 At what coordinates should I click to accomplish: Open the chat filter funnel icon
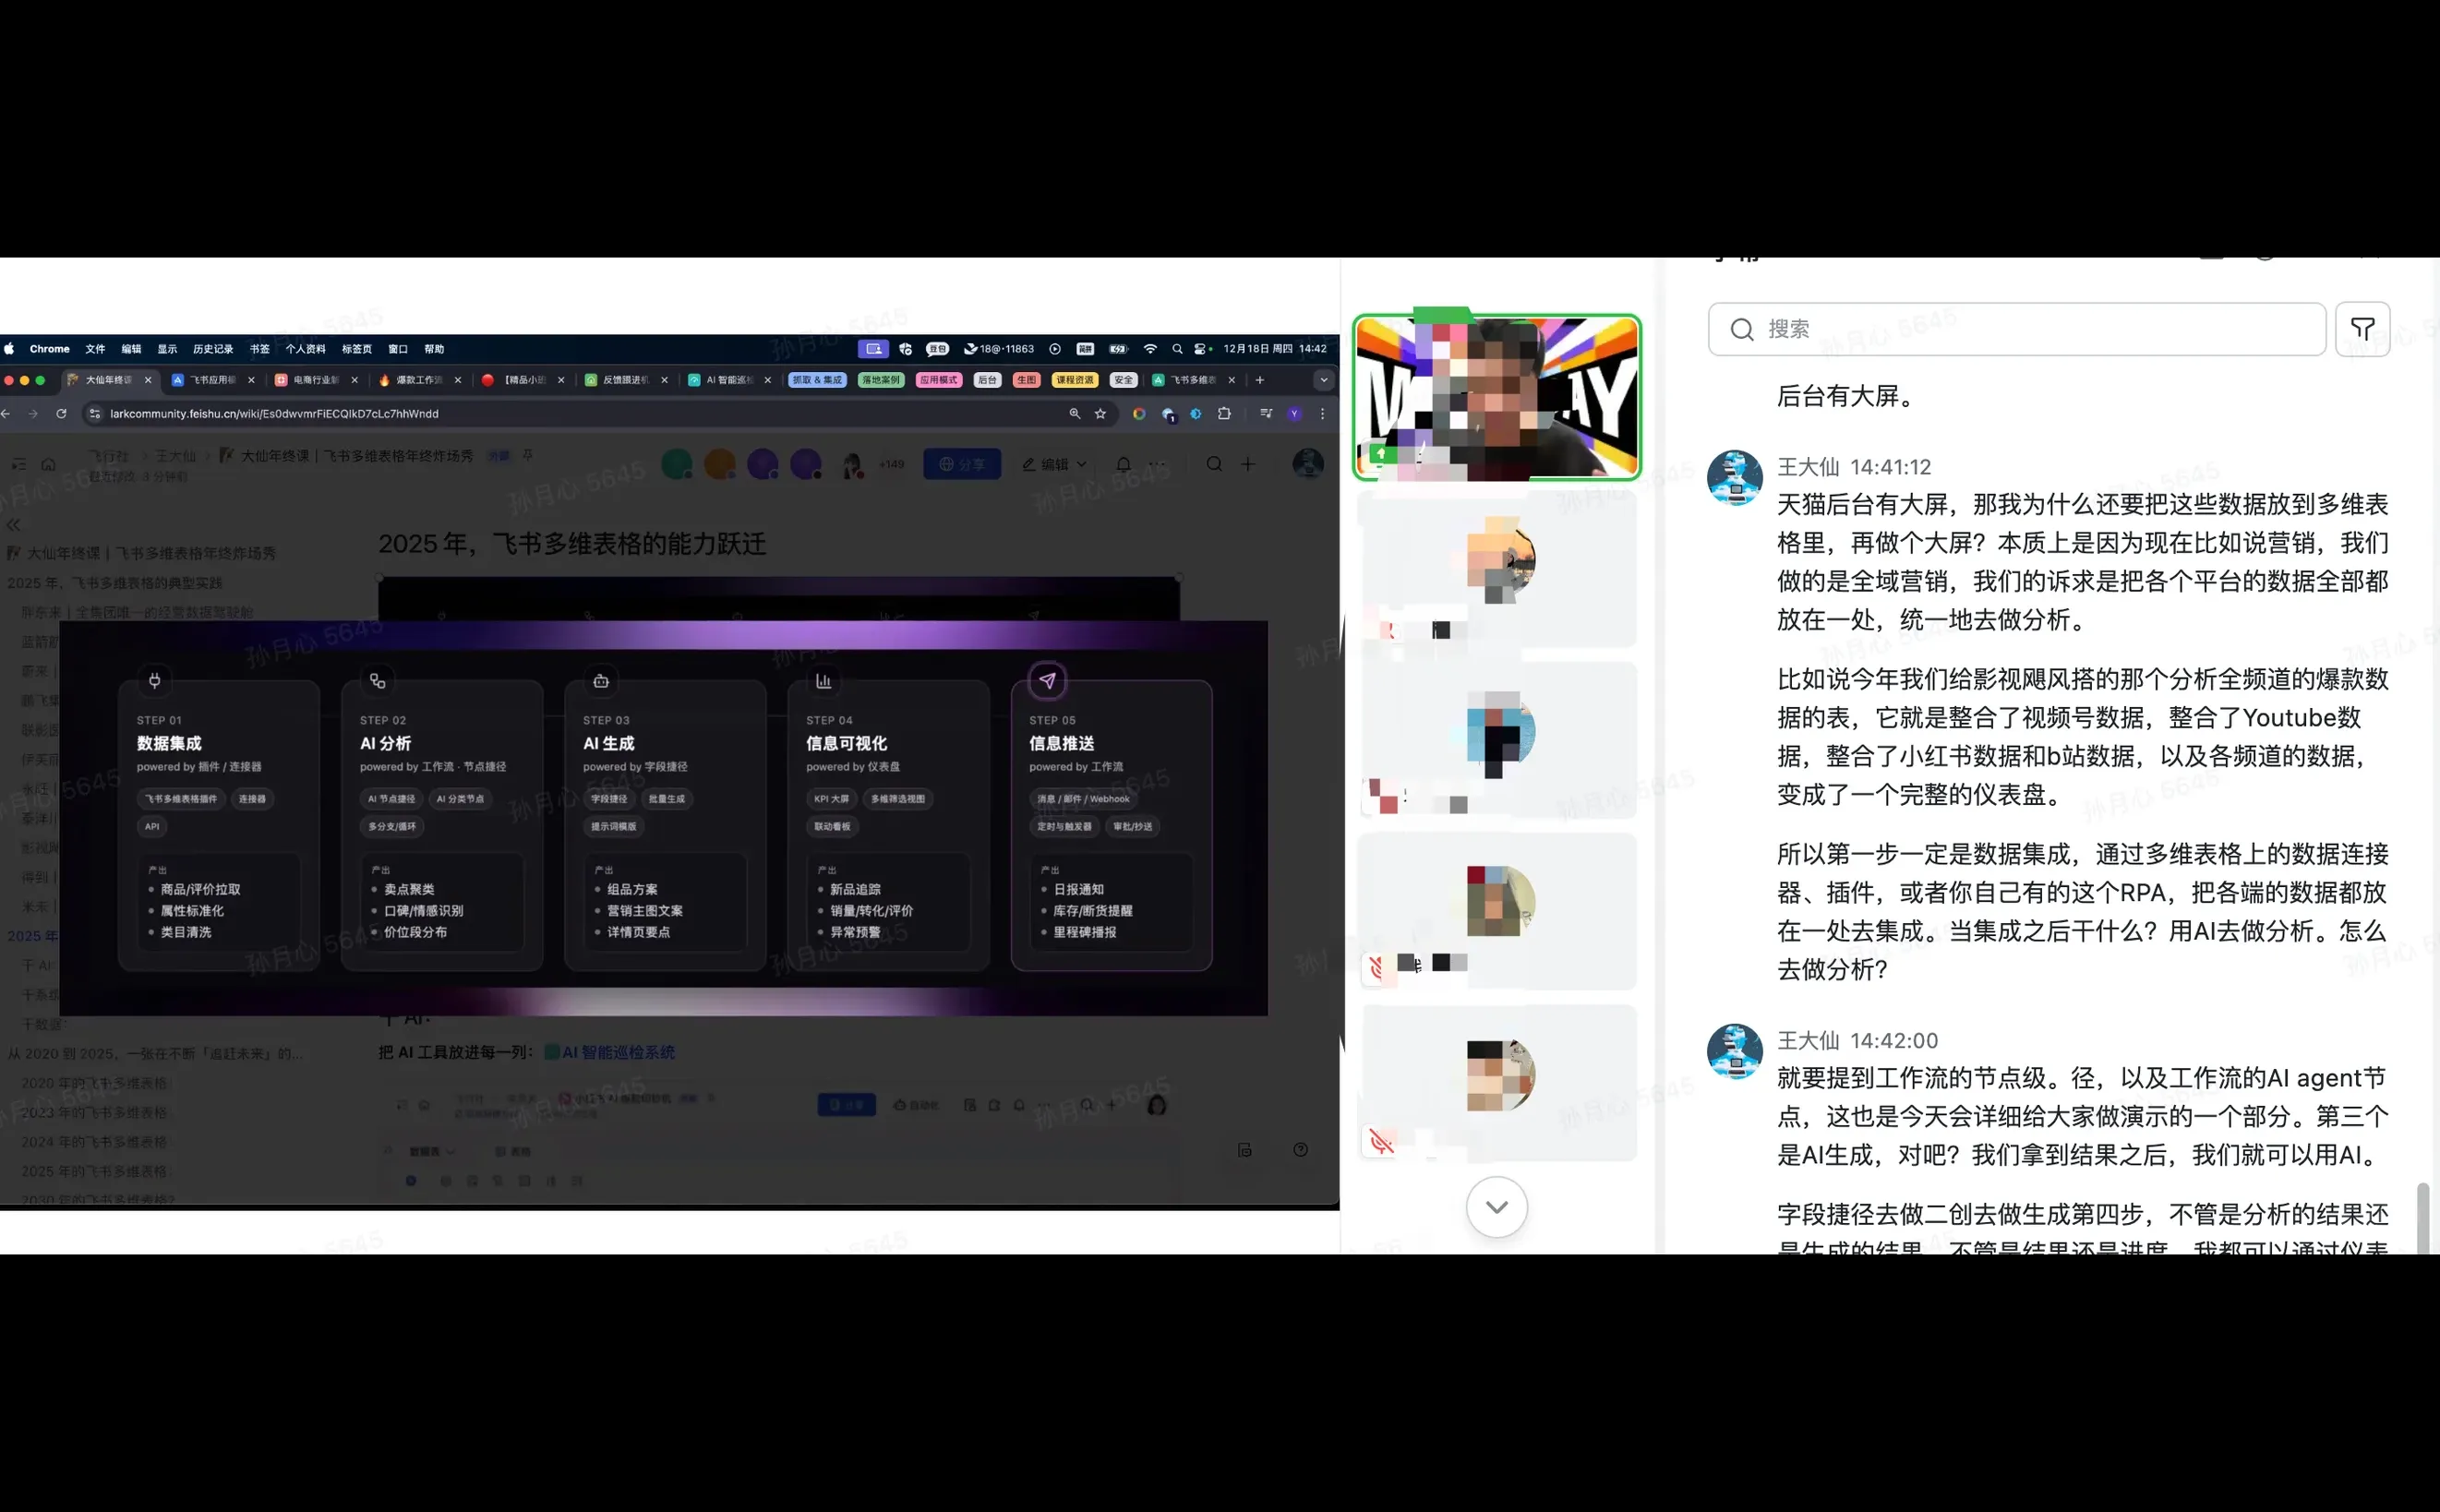click(2363, 329)
